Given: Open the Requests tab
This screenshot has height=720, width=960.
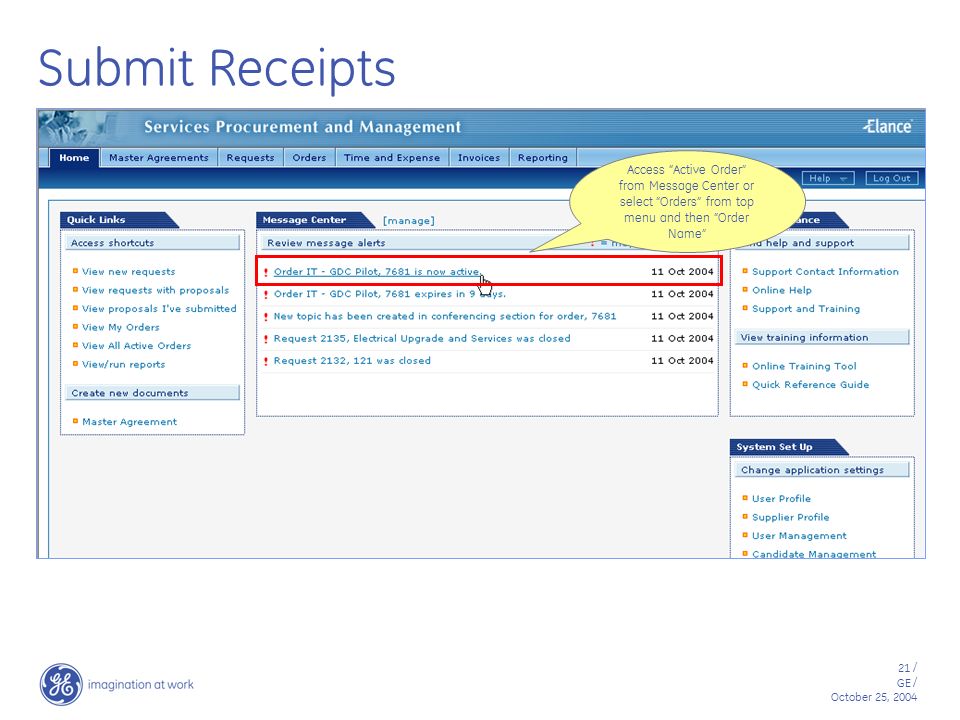Looking at the screenshot, I should click(250, 157).
